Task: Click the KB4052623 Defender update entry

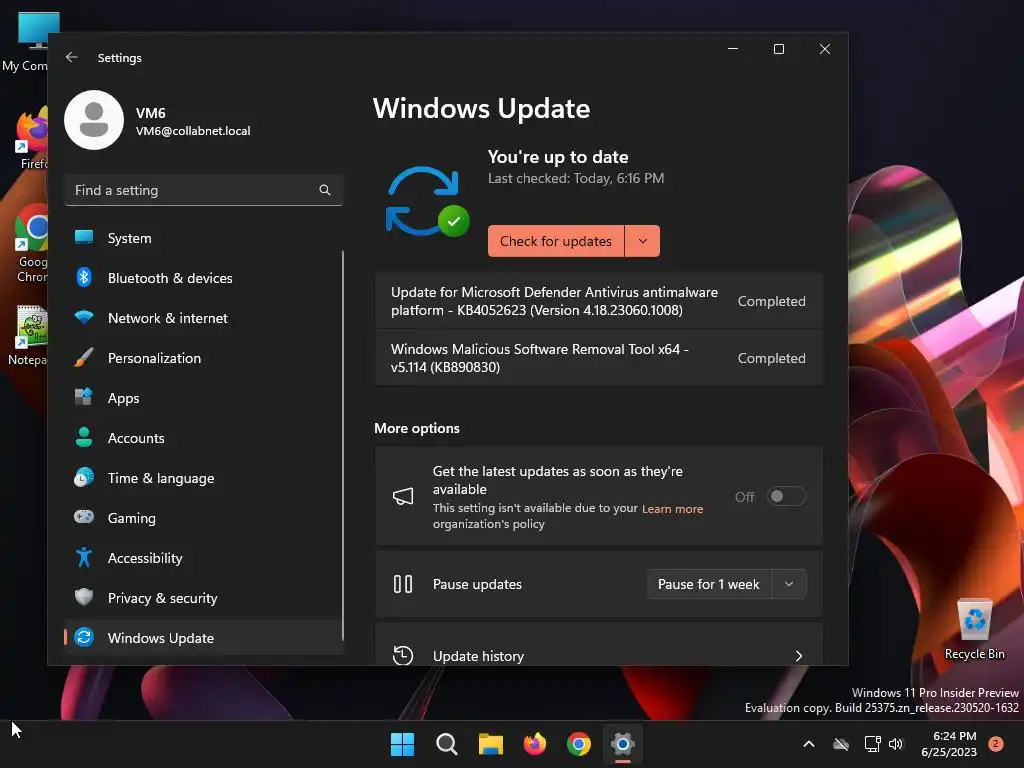Action: click(598, 301)
